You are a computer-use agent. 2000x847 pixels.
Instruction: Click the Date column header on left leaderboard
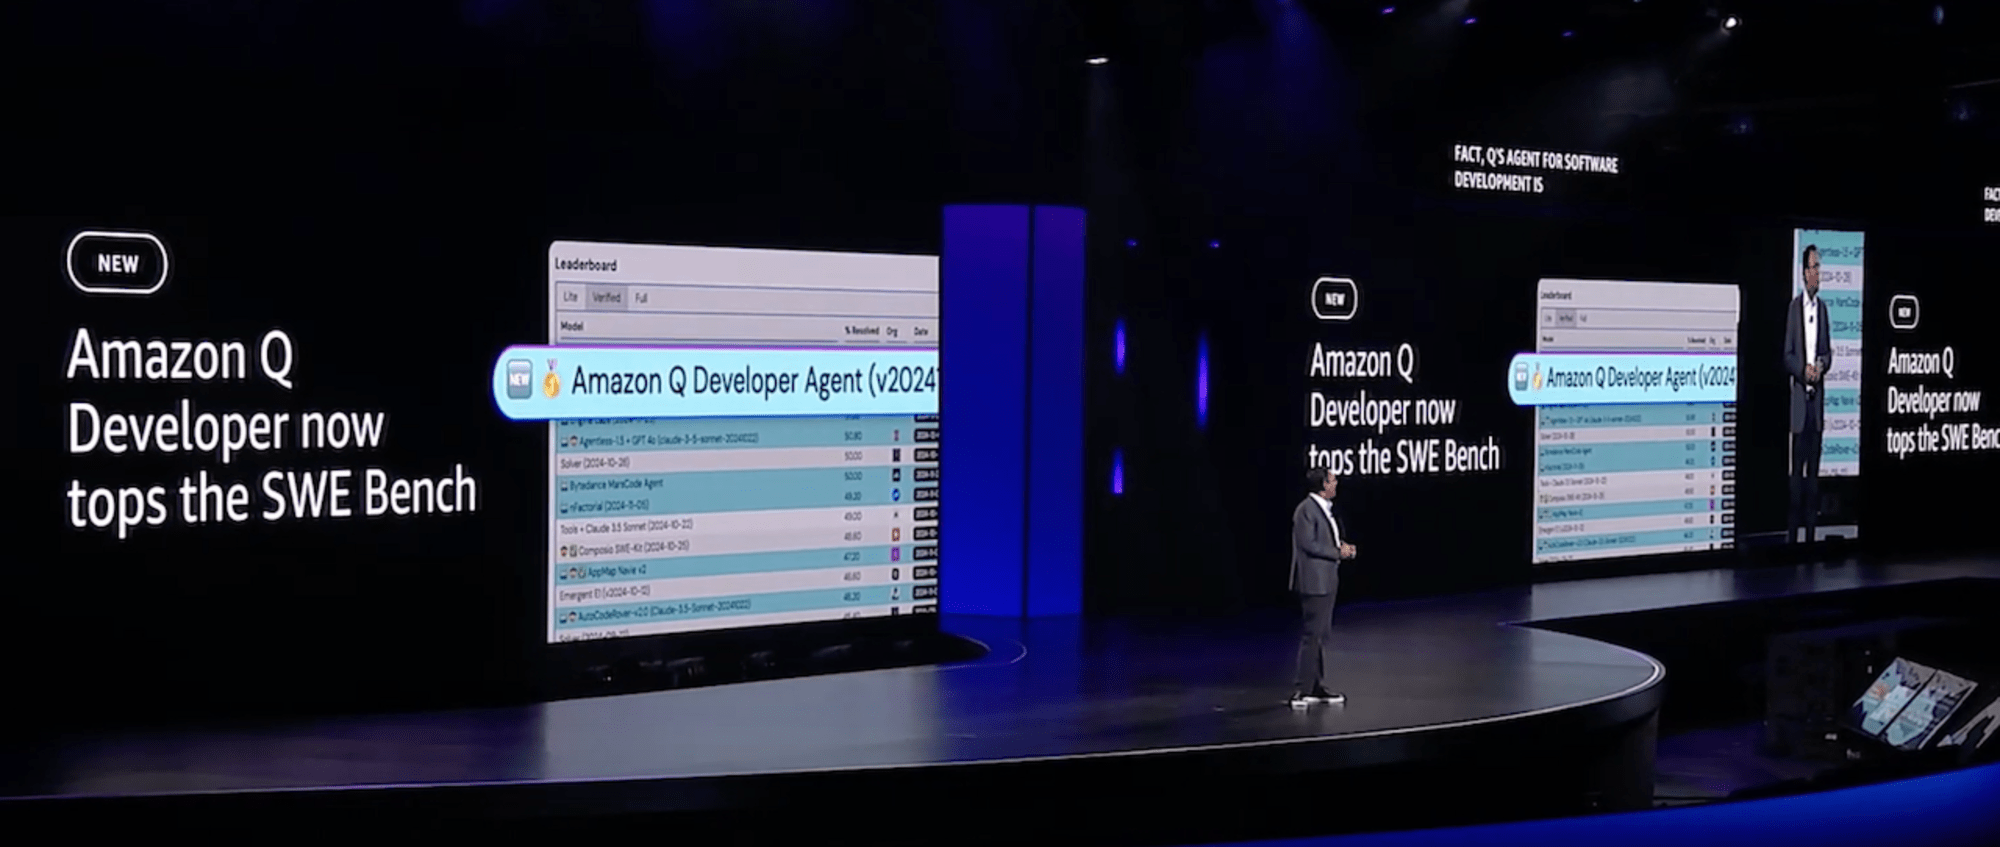[920, 331]
